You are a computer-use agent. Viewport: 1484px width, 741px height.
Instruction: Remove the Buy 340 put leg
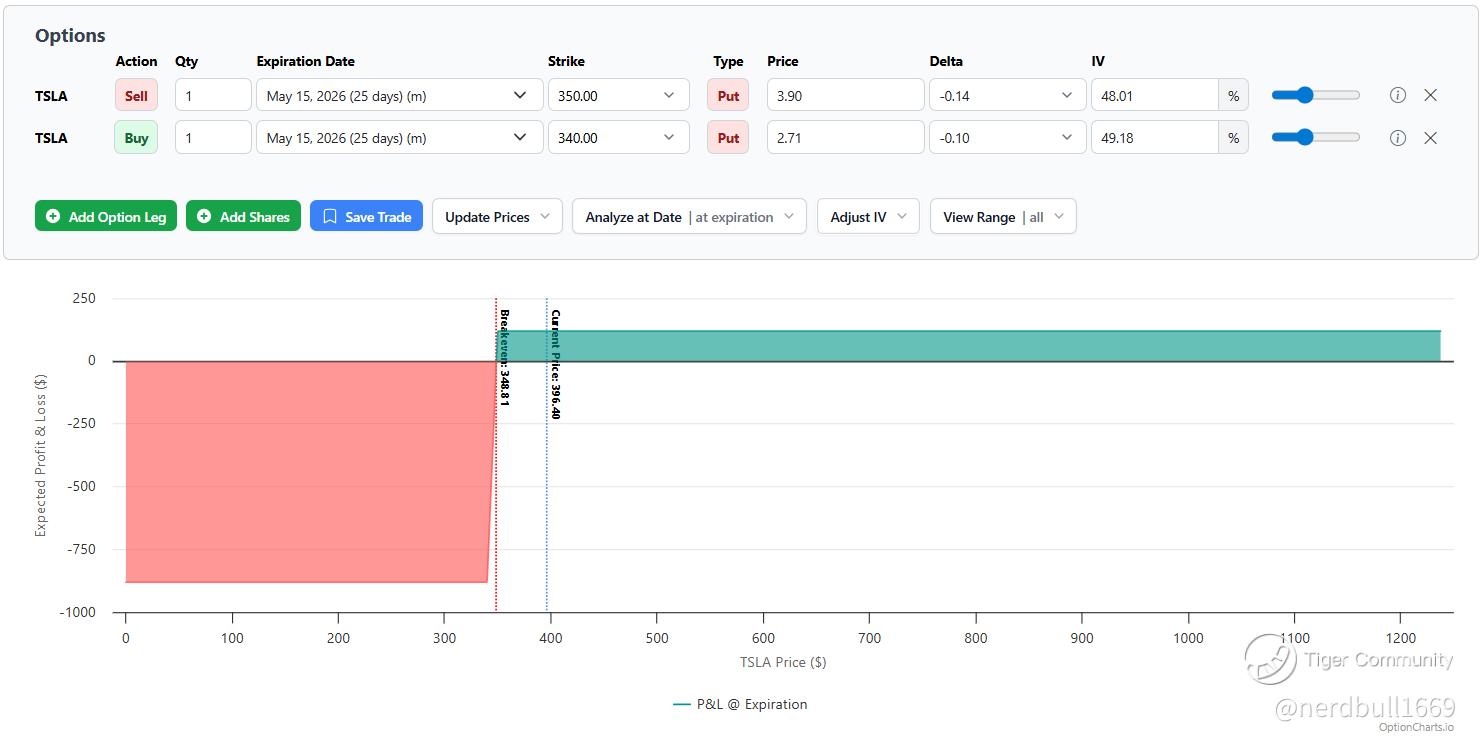1430,138
